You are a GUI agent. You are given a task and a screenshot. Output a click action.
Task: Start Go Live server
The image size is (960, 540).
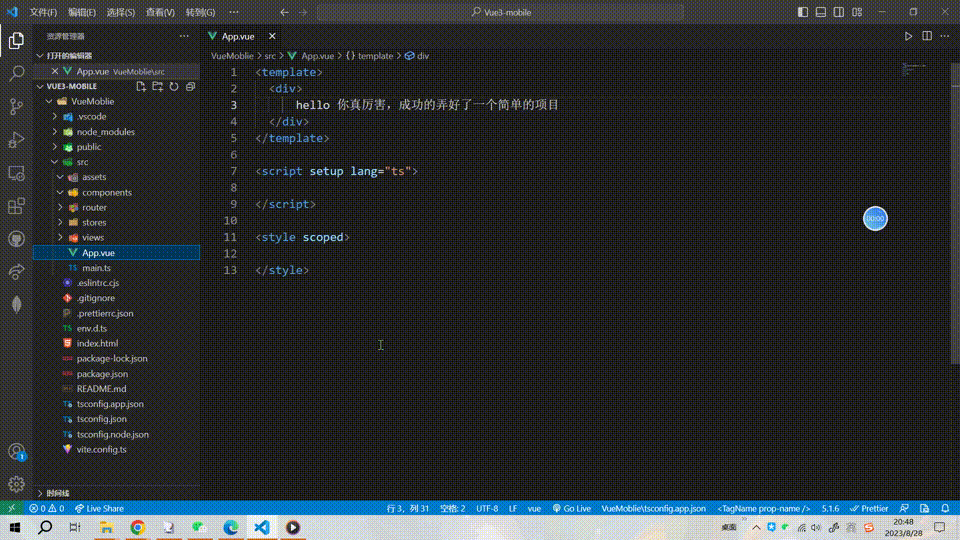tap(572, 508)
